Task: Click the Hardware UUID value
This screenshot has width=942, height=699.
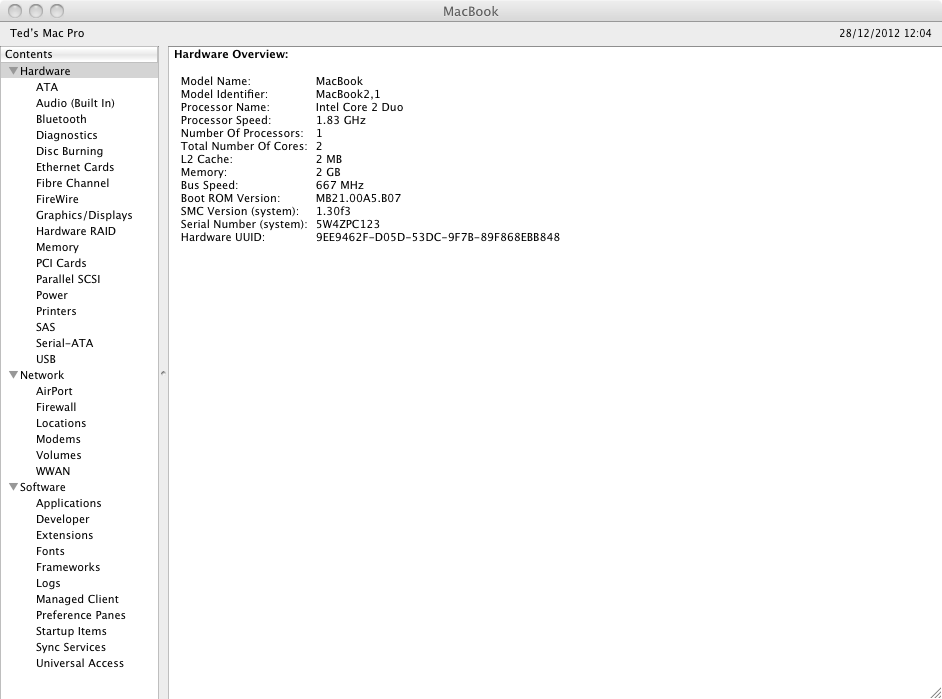Action: 437,237
